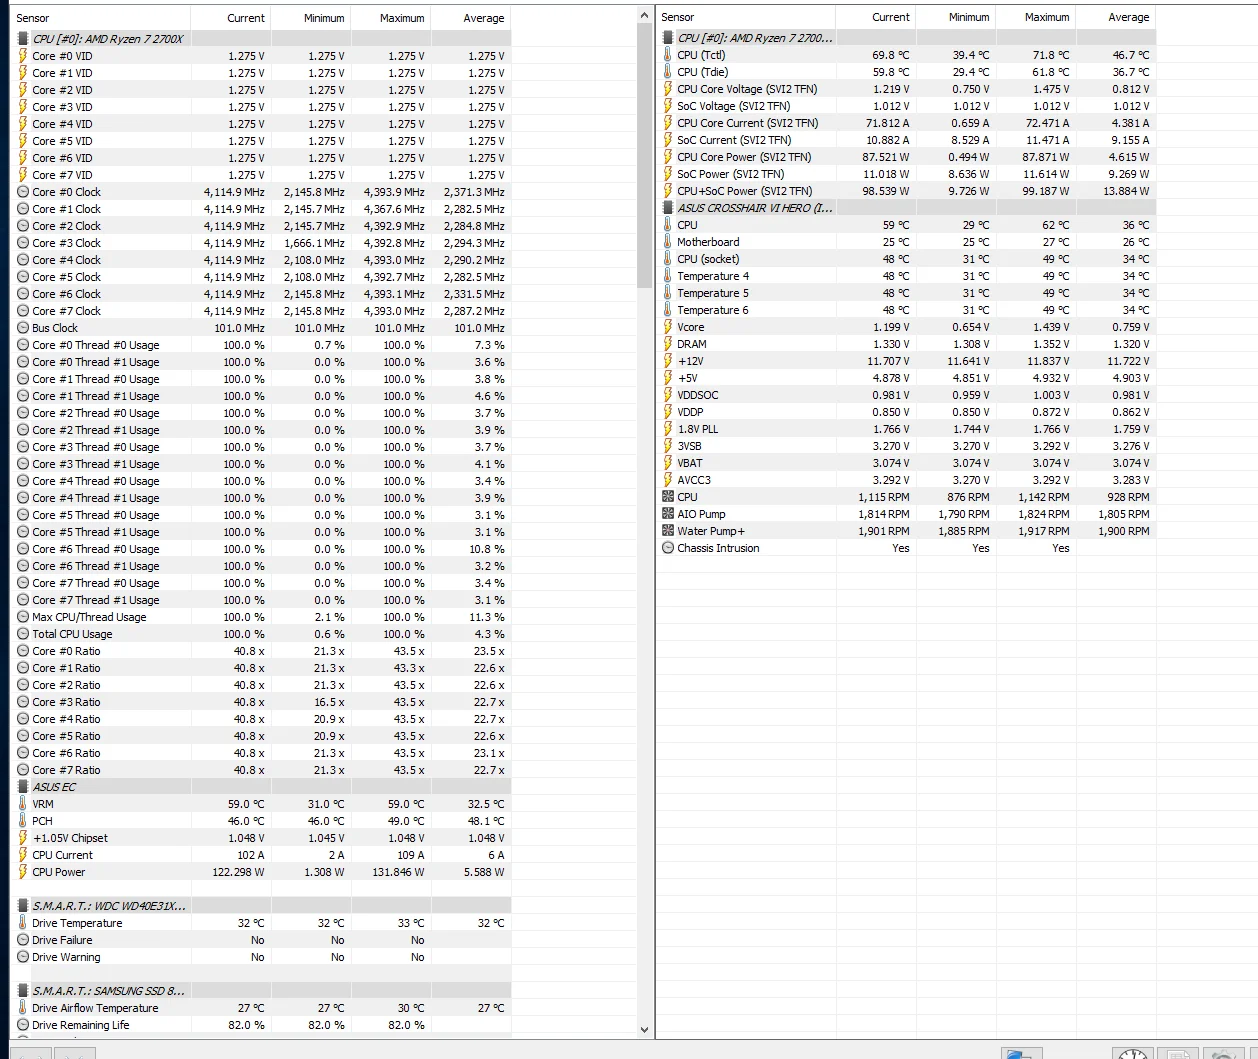Click the lightning icon beside SoC Voltage (SVI2 TFN)
This screenshot has height=1059, width=1258.
coord(668,106)
